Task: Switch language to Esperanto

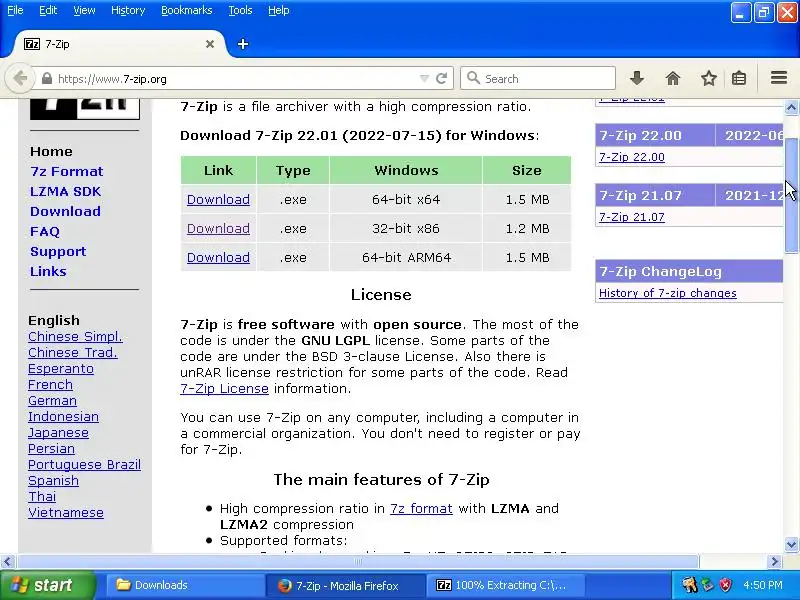Action: [x=61, y=369]
